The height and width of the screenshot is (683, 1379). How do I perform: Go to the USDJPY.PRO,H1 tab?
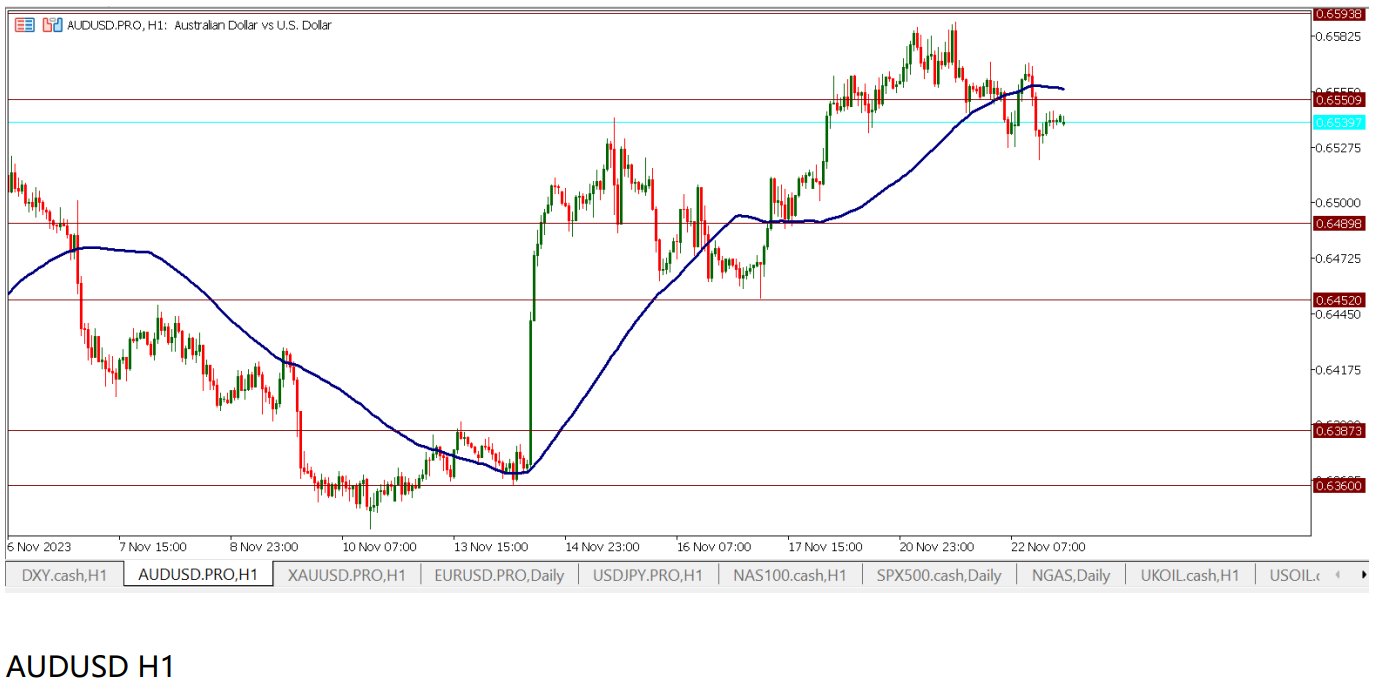647,575
